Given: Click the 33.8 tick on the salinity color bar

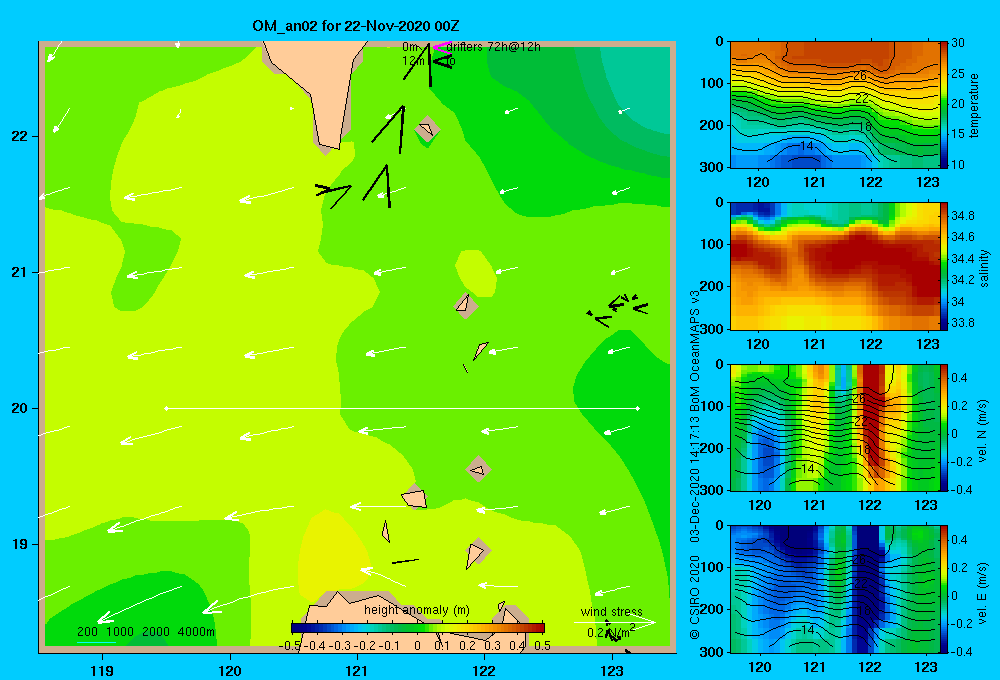Looking at the screenshot, I should click(962, 323).
